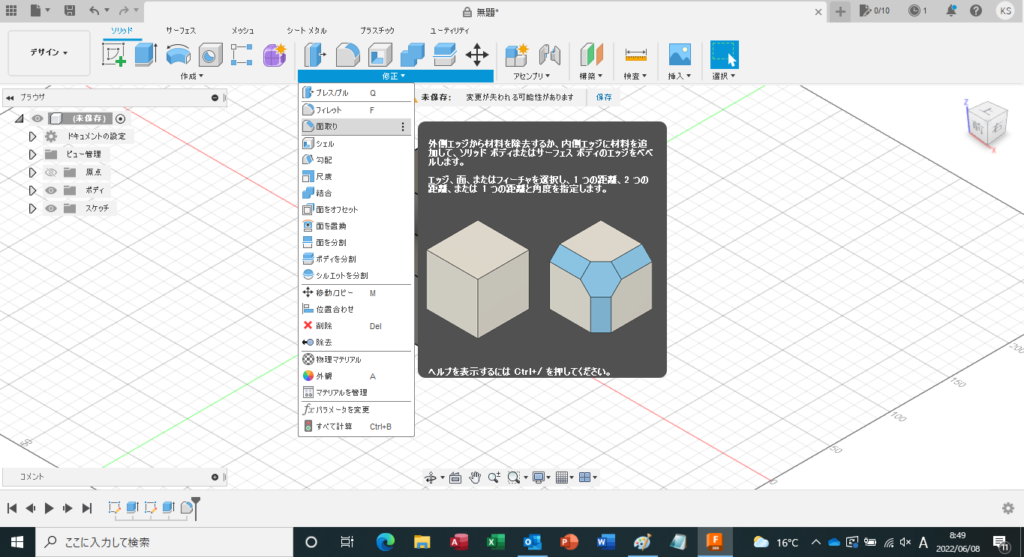Choose パラメータを変更 menu entry

(x=355, y=409)
